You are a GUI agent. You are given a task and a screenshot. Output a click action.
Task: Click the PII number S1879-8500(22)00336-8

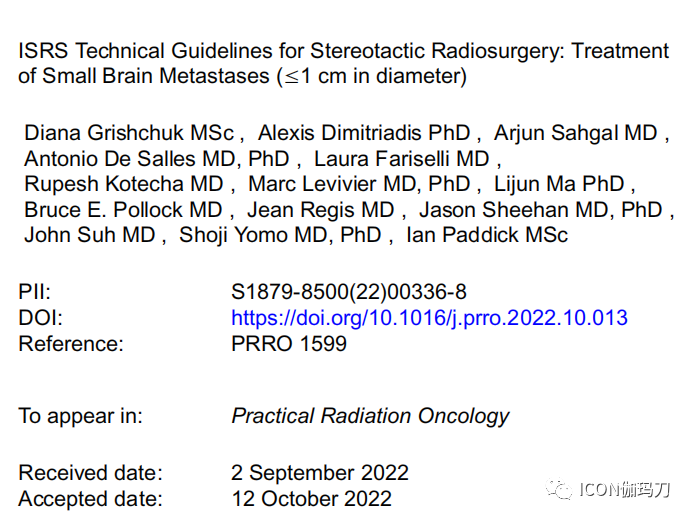(349, 292)
